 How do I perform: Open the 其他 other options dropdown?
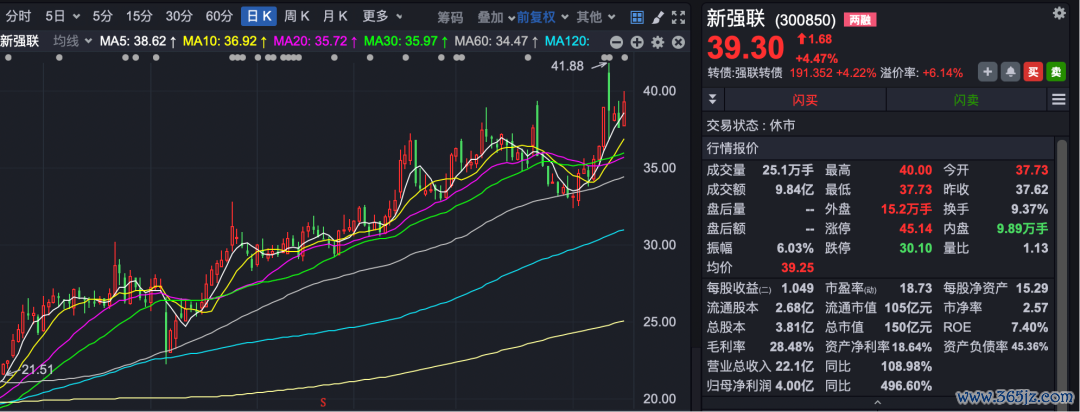click(x=595, y=17)
